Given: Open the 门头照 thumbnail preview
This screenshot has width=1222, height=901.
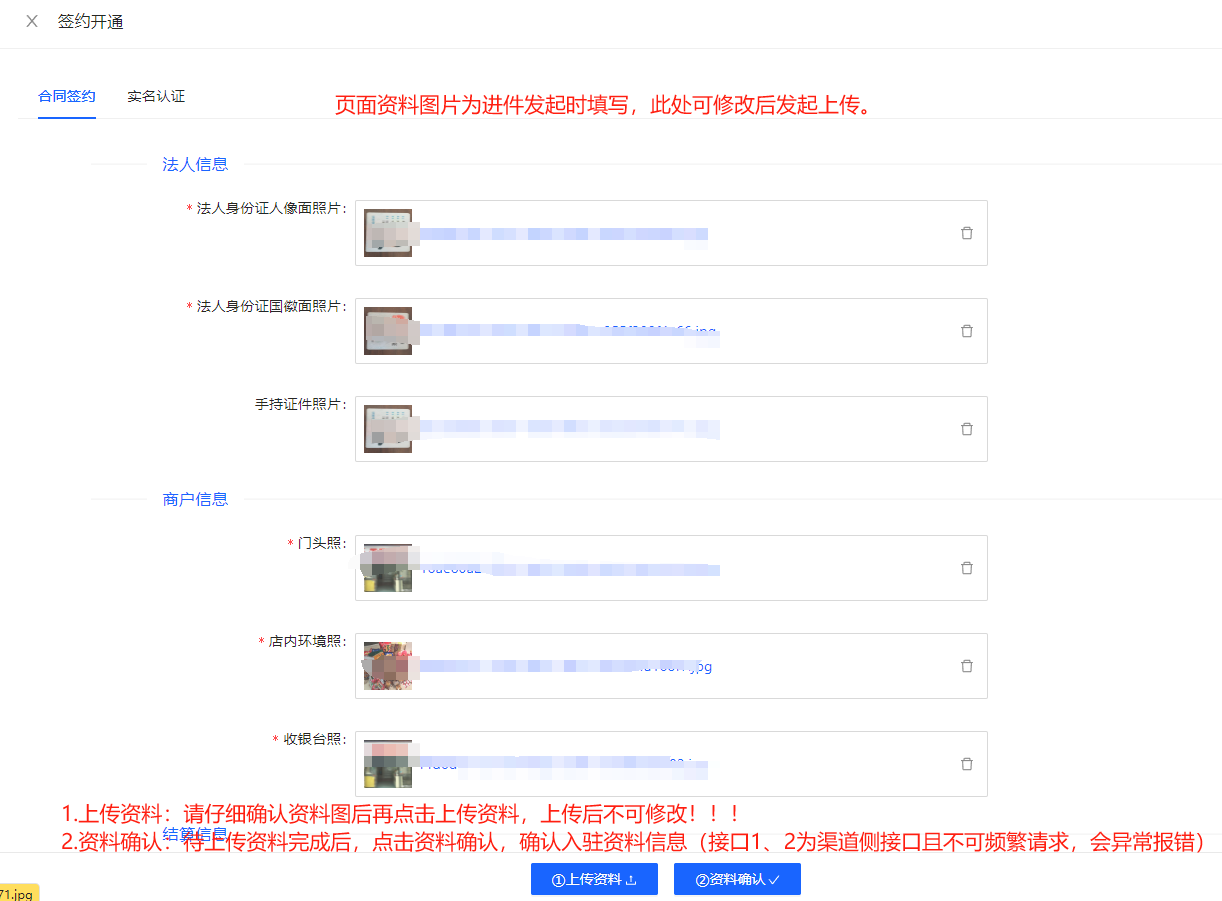Looking at the screenshot, I should click(388, 568).
